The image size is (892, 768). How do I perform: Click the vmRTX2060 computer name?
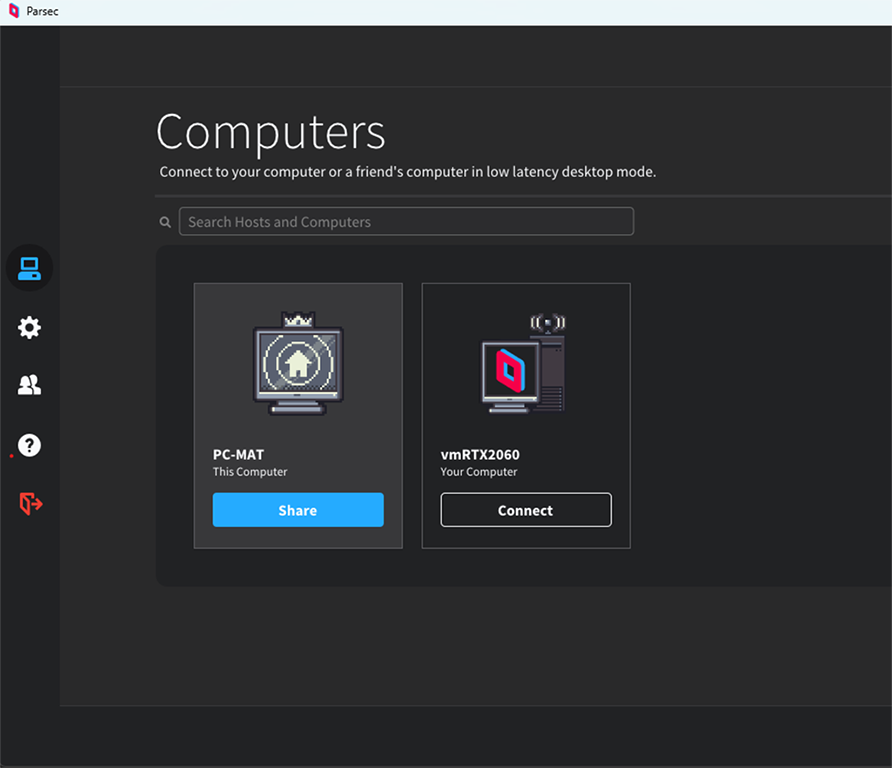tap(480, 454)
